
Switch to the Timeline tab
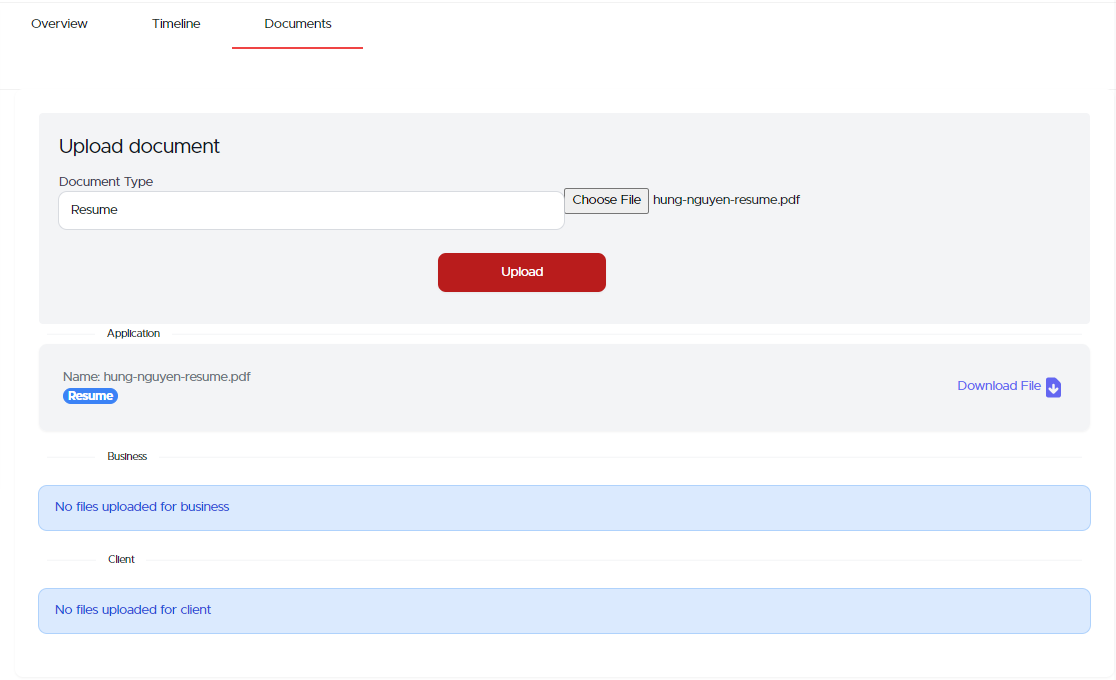176,23
